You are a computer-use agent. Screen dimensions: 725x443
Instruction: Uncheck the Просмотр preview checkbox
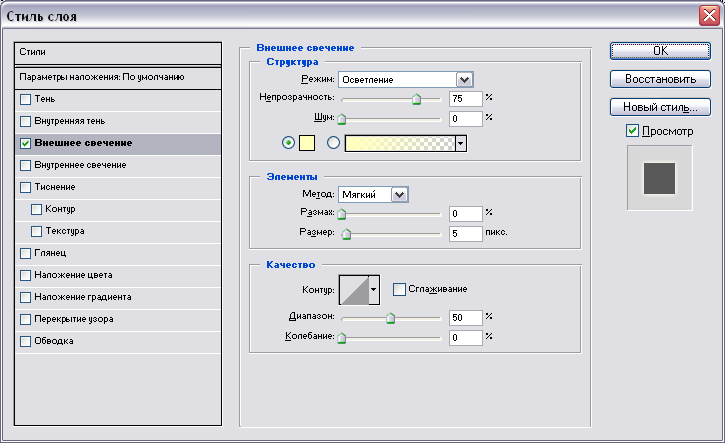pos(632,131)
